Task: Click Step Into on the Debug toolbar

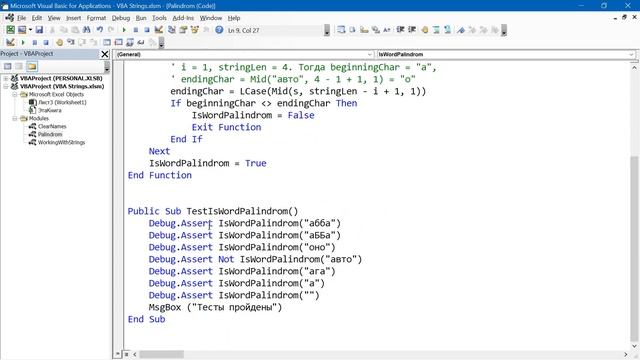Action: (x=71, y=42)
